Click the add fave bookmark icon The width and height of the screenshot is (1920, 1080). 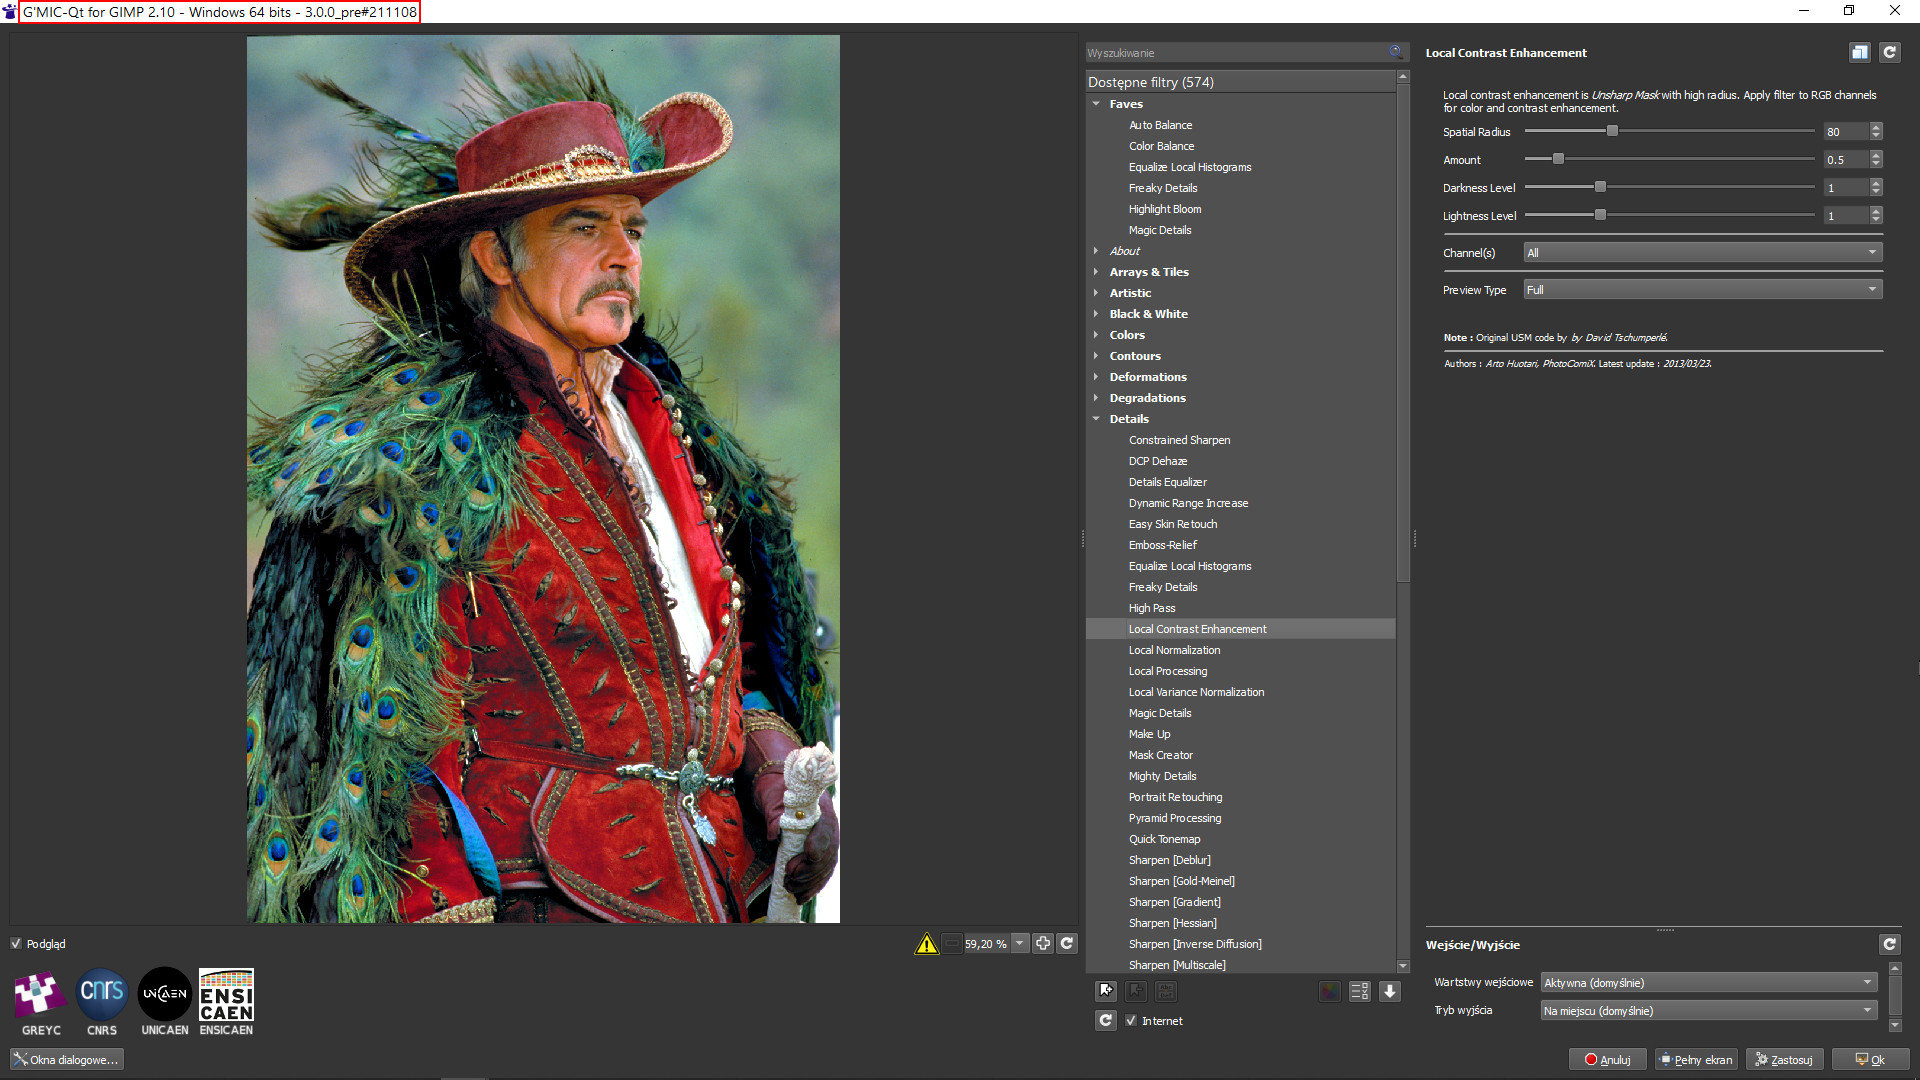pyautogui.click(x=1105, y=991)
